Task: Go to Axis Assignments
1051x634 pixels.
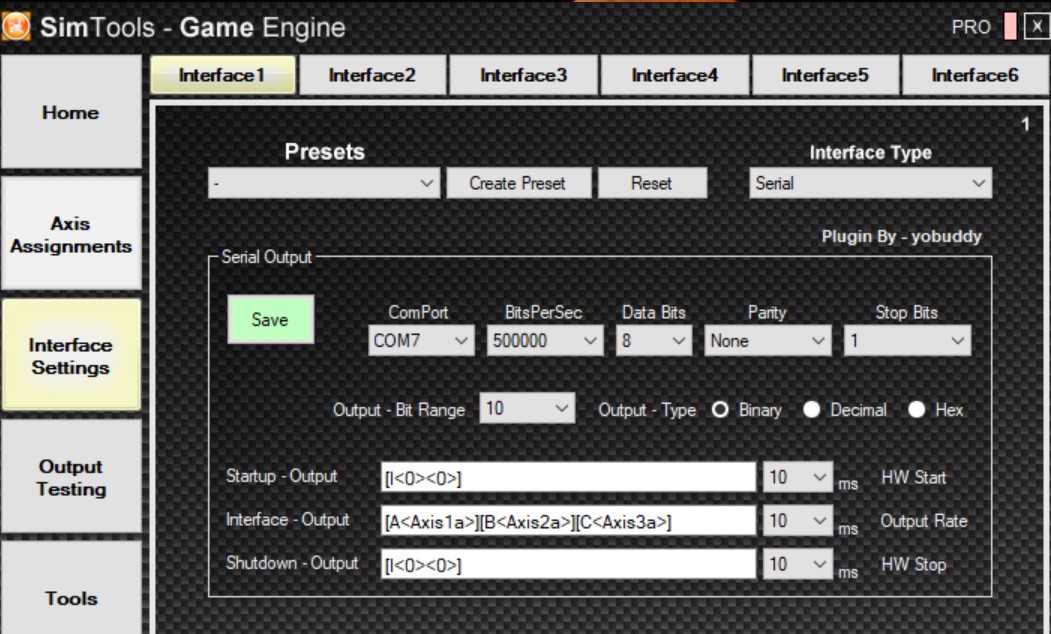Action: point(70,235)
